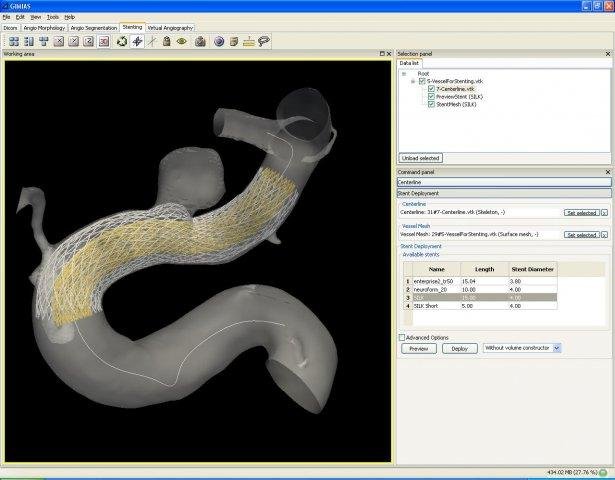The image size is (615, 480).
Task: Open the Edit menu
Action: [x=20, y=17]
